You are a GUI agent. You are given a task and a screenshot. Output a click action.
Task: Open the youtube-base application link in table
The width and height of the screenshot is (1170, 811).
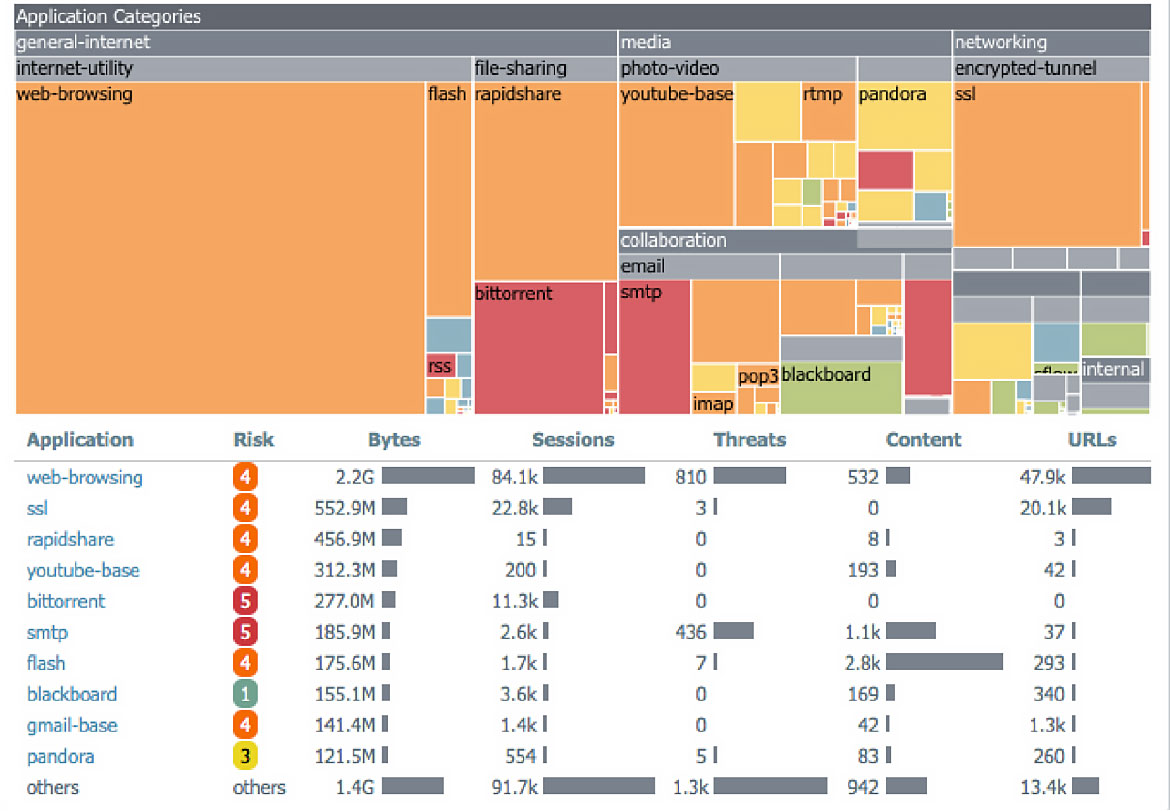pyautogui.click(x=83, y=570)
